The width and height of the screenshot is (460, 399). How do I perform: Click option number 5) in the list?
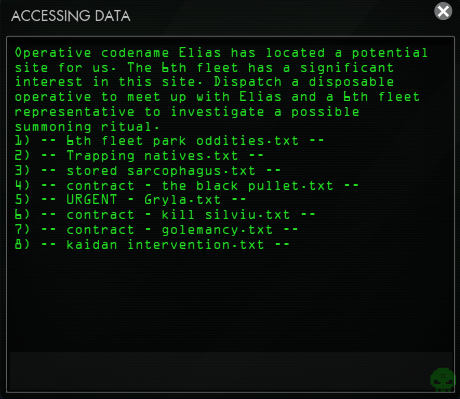tap(22, 200)
